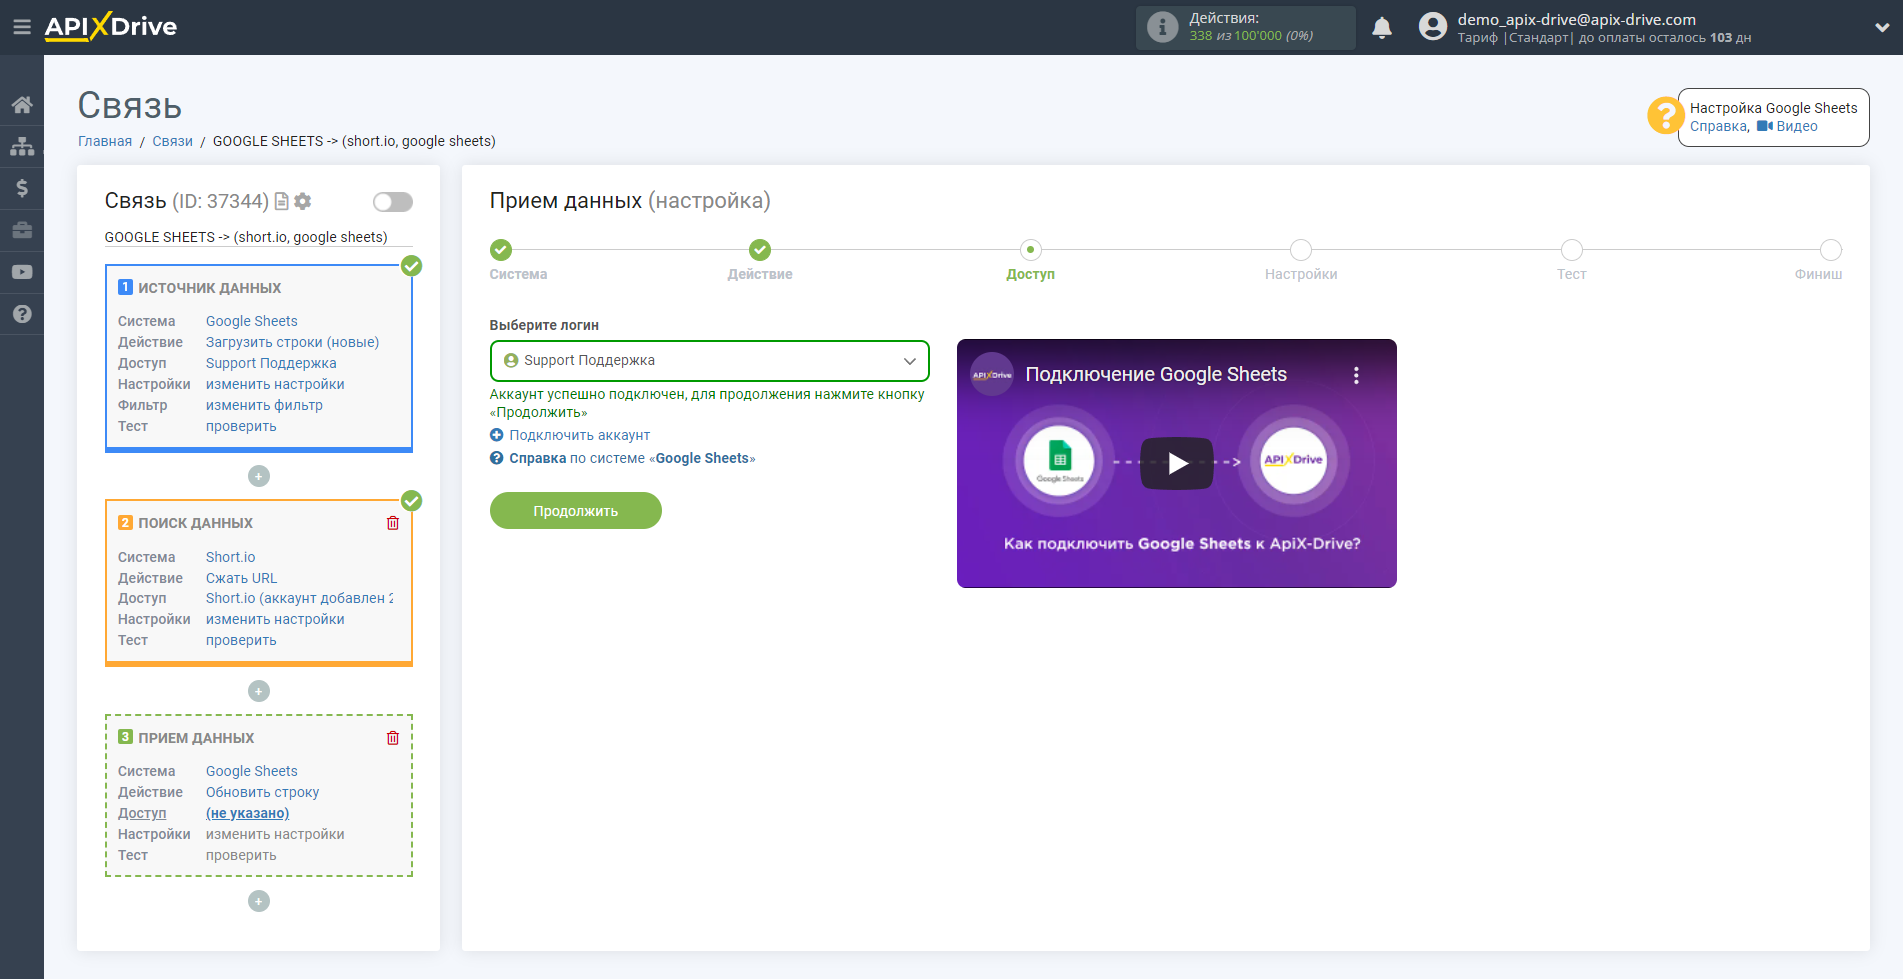Open the hamburger menu

click(21, 27)
